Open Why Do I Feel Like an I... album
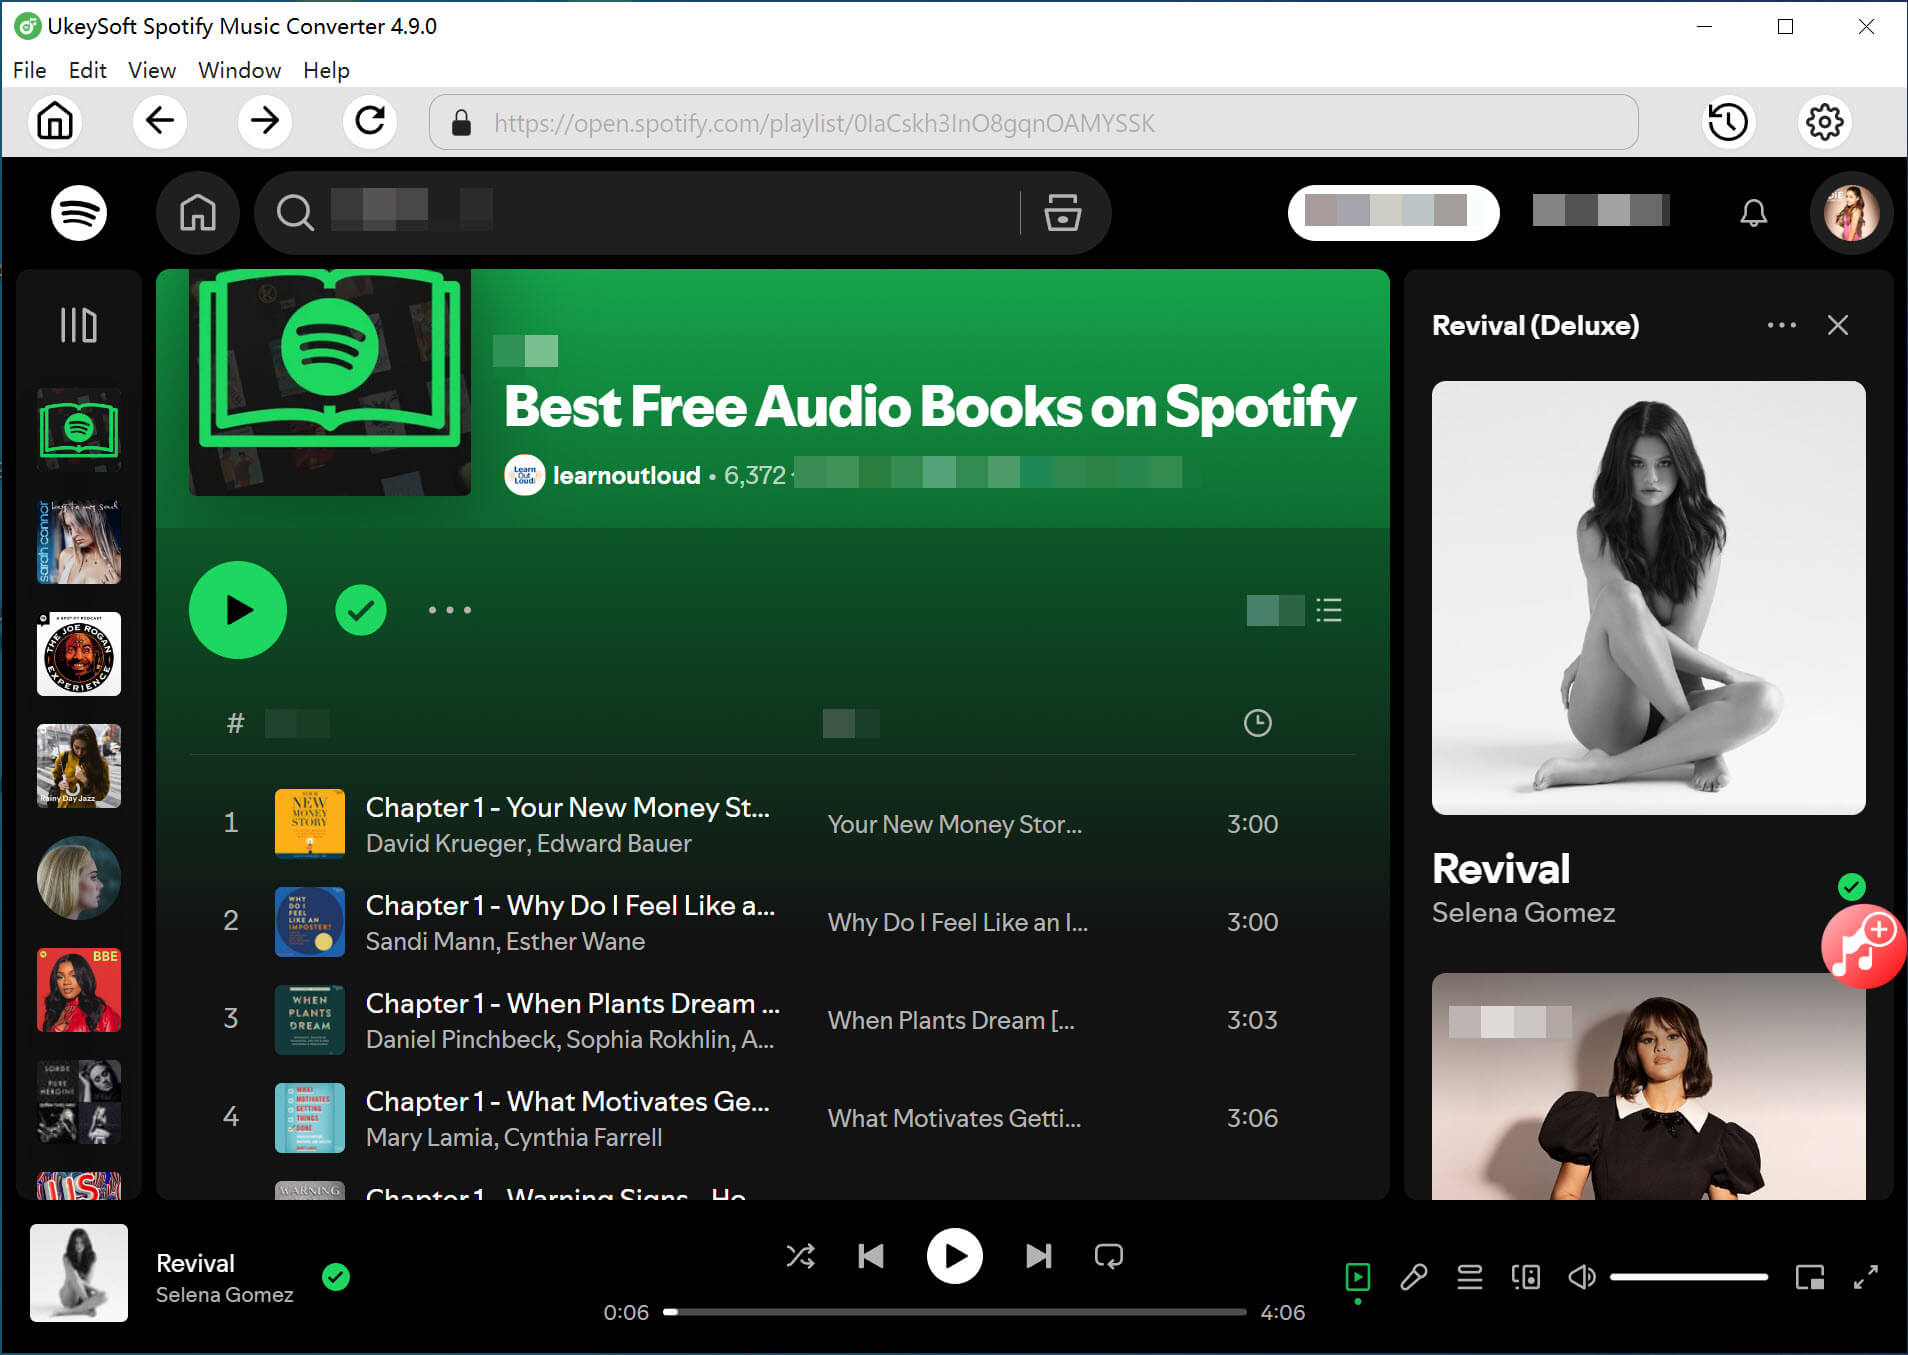Viewport: 1908px width, 1355px height. coord(957,922)
